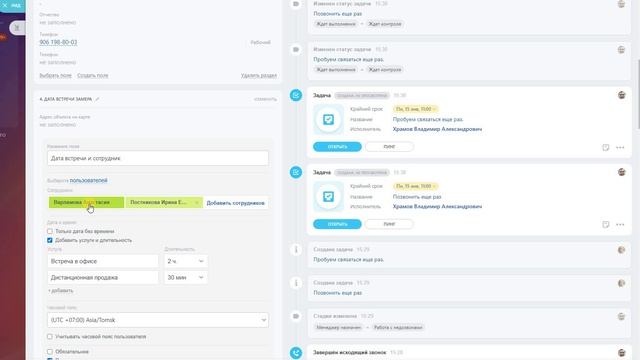The width and height of the screenshot is (640, 360).
Task: Click timeline task badge beside 'Пробуем связаться еще раз' card
Action: (296, 95)
